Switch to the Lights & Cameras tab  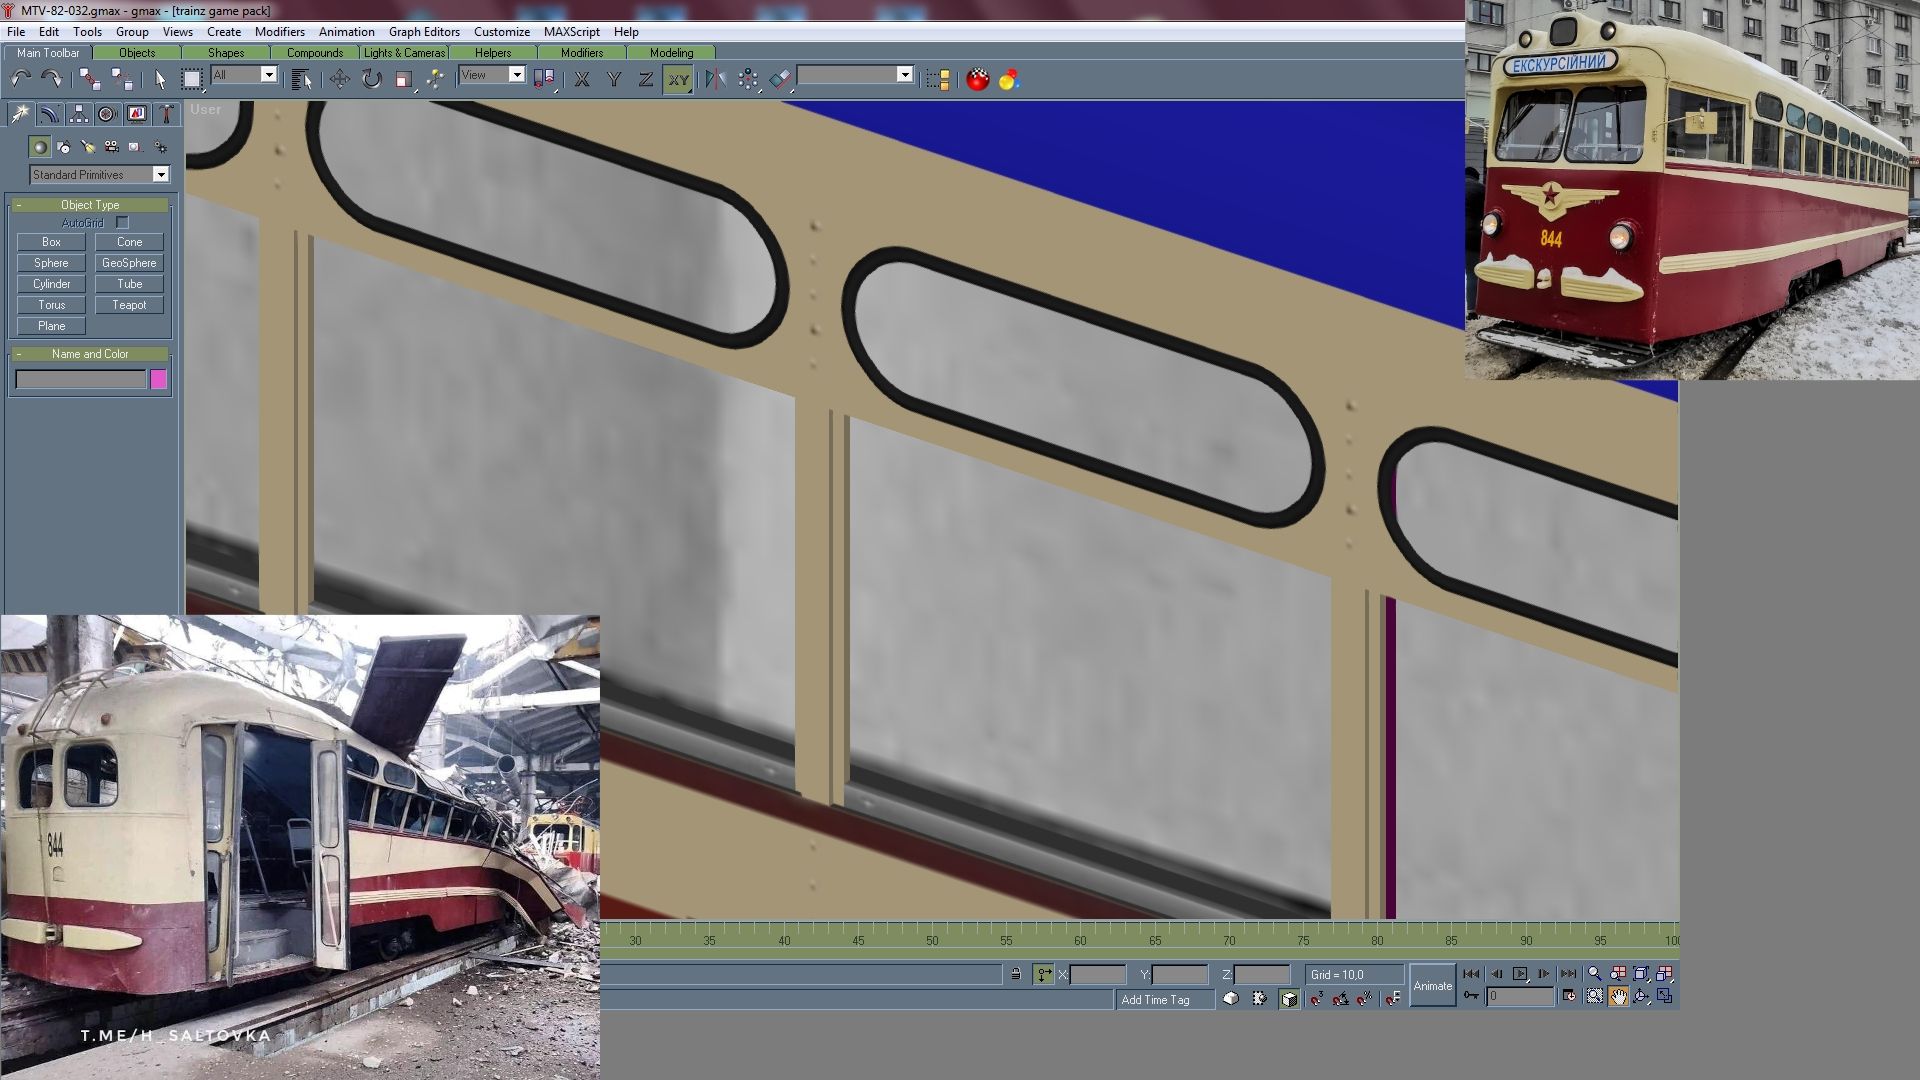404,53
